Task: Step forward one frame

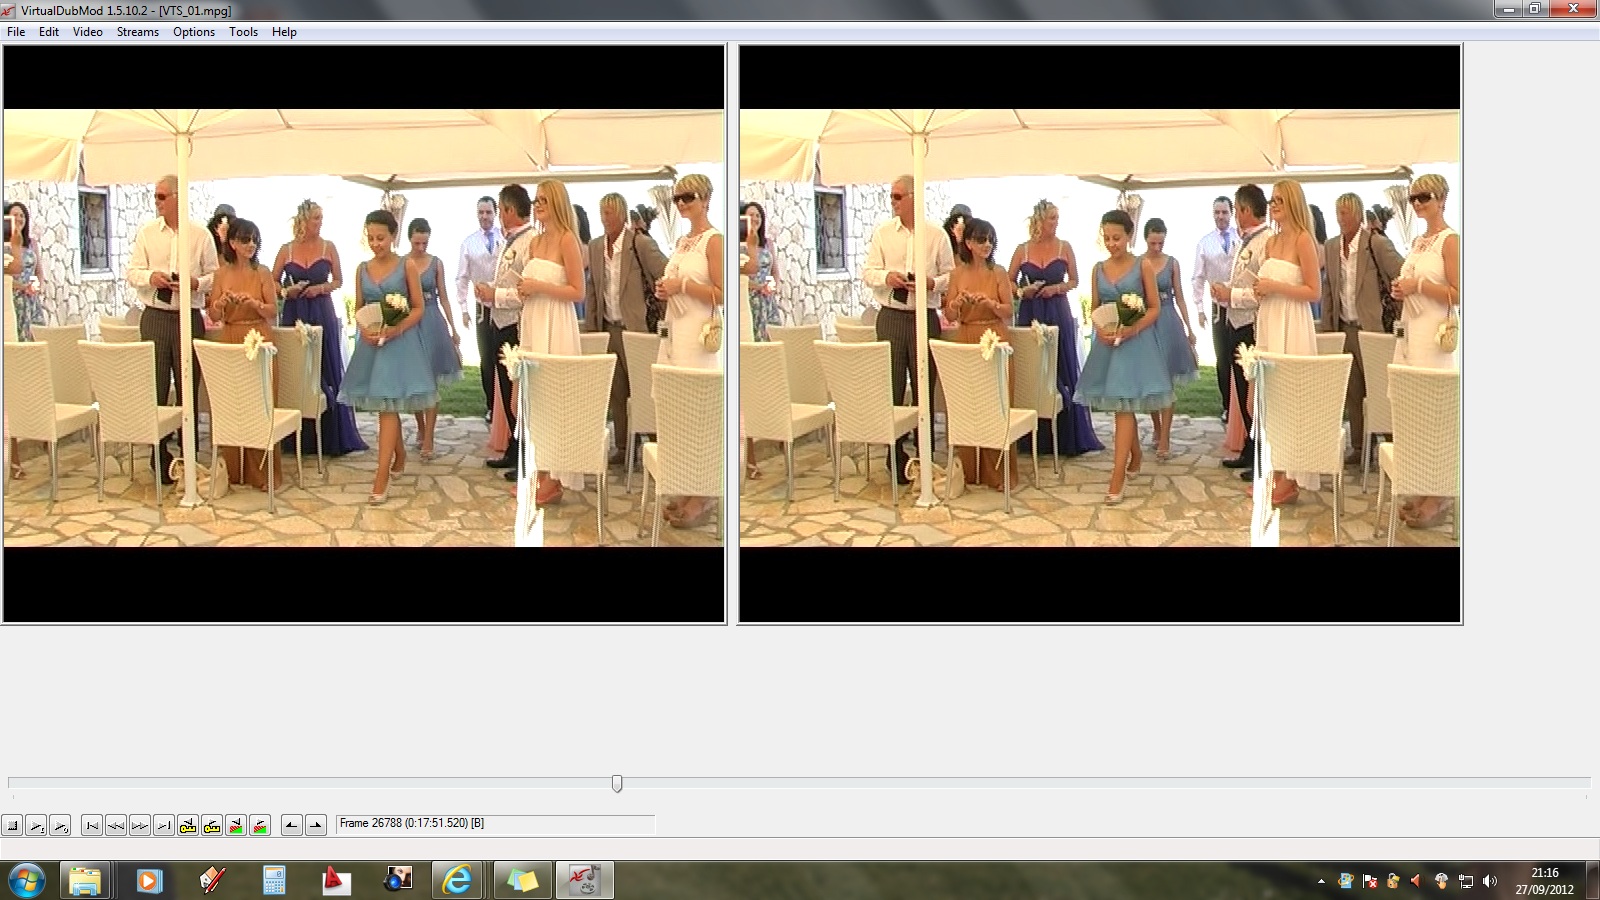Action: 140,825
